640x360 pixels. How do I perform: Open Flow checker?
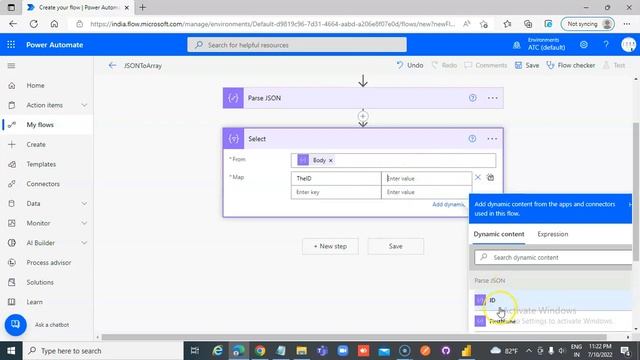(571, 65)
